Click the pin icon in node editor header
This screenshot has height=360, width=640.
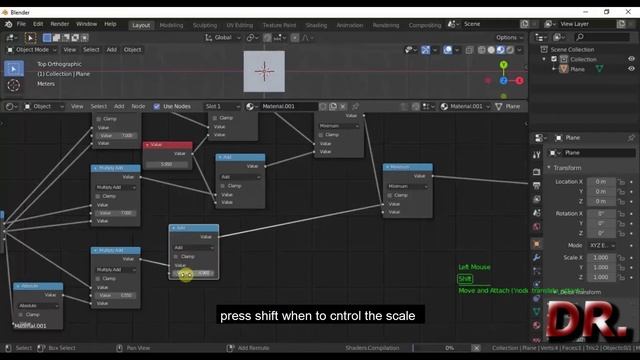pyautogui.click(x=356, y=107)
